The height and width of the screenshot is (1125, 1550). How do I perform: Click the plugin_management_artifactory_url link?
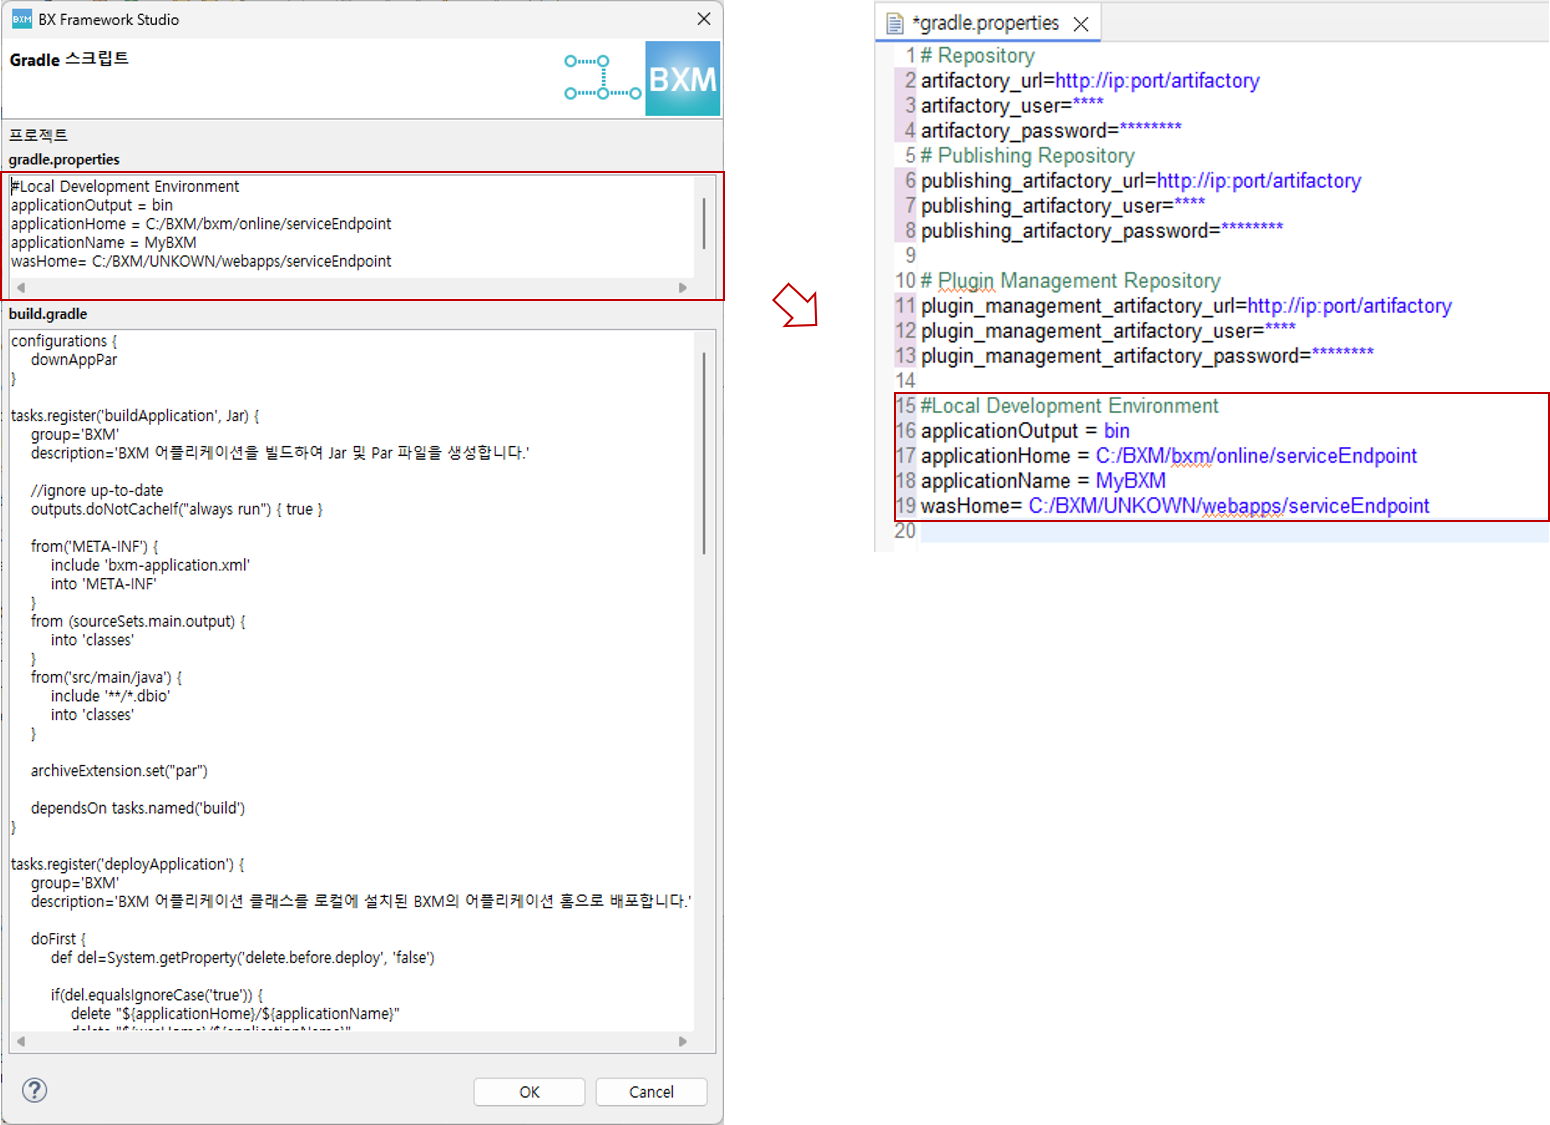[x=1349, y=305]
